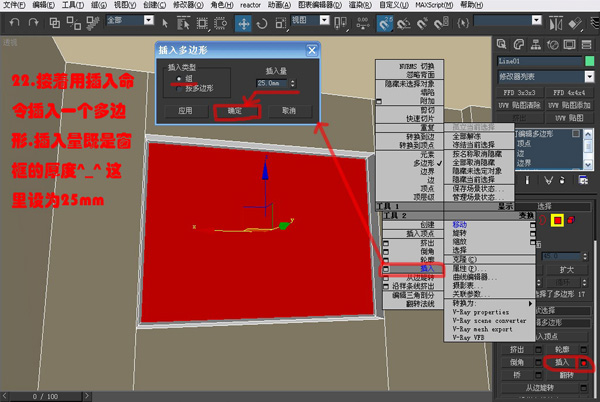This screenshot has width=600, height=402.
Task: Open Select by Name tool
Action: (x=183, y=24)
